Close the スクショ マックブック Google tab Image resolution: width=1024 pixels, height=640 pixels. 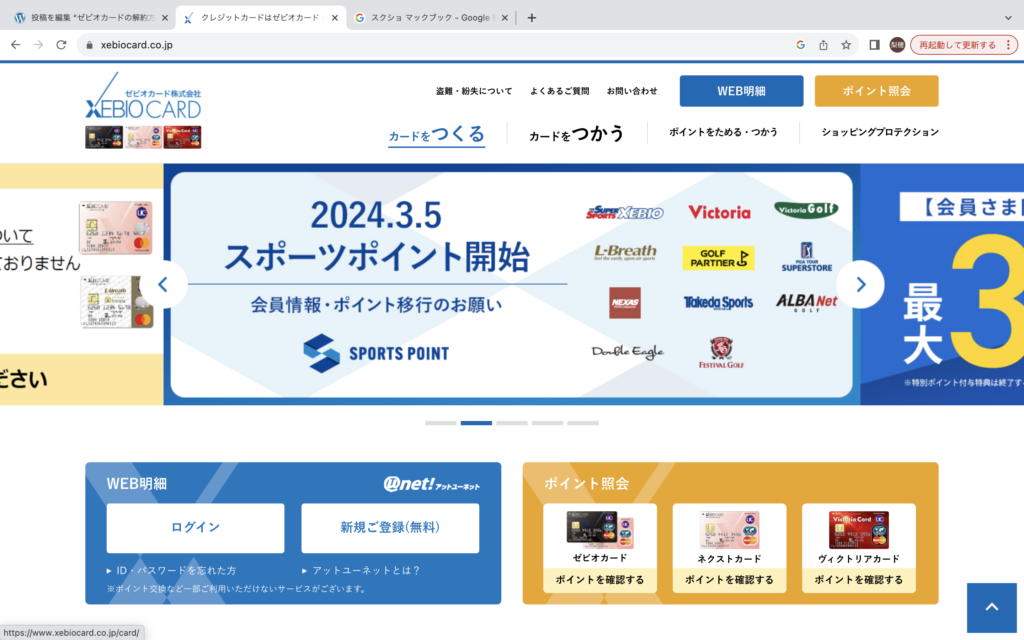pos(504,18)
